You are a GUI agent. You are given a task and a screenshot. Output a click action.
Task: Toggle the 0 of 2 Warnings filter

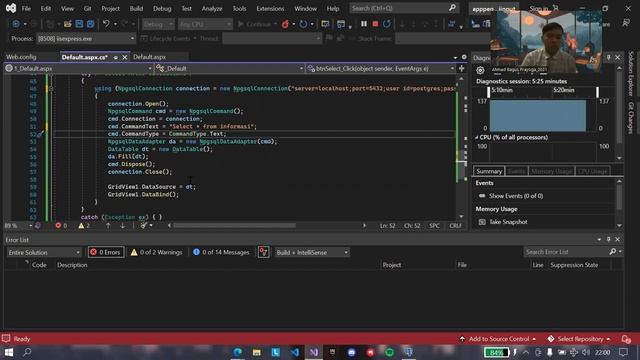pyautogui.click(x=156, y=253)
